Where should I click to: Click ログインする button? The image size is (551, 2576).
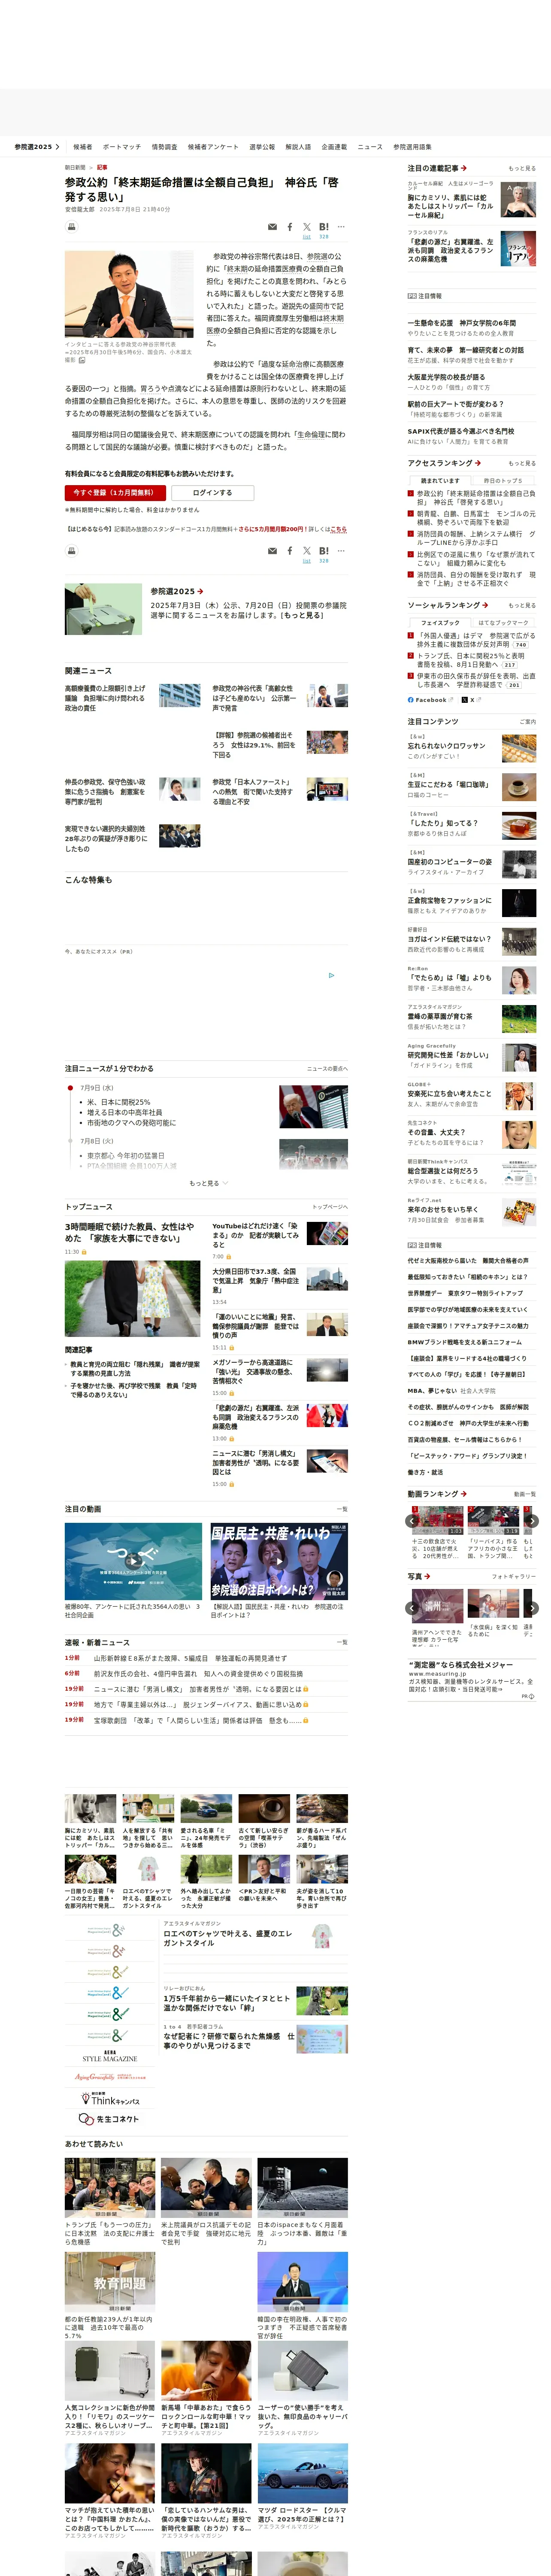[212, 493]
